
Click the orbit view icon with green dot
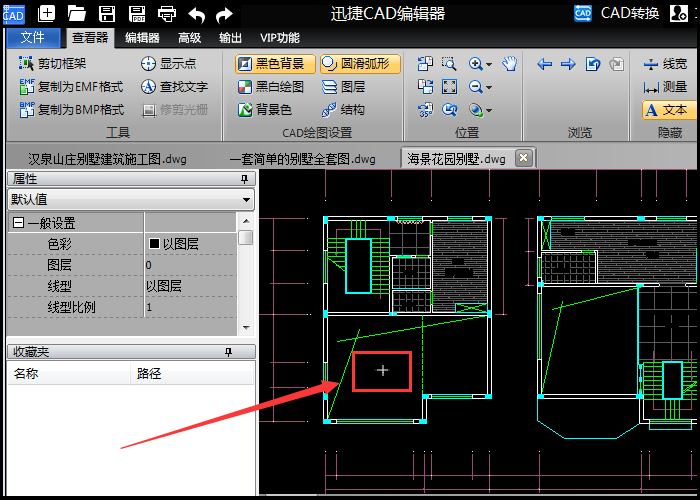pos(475,110)
